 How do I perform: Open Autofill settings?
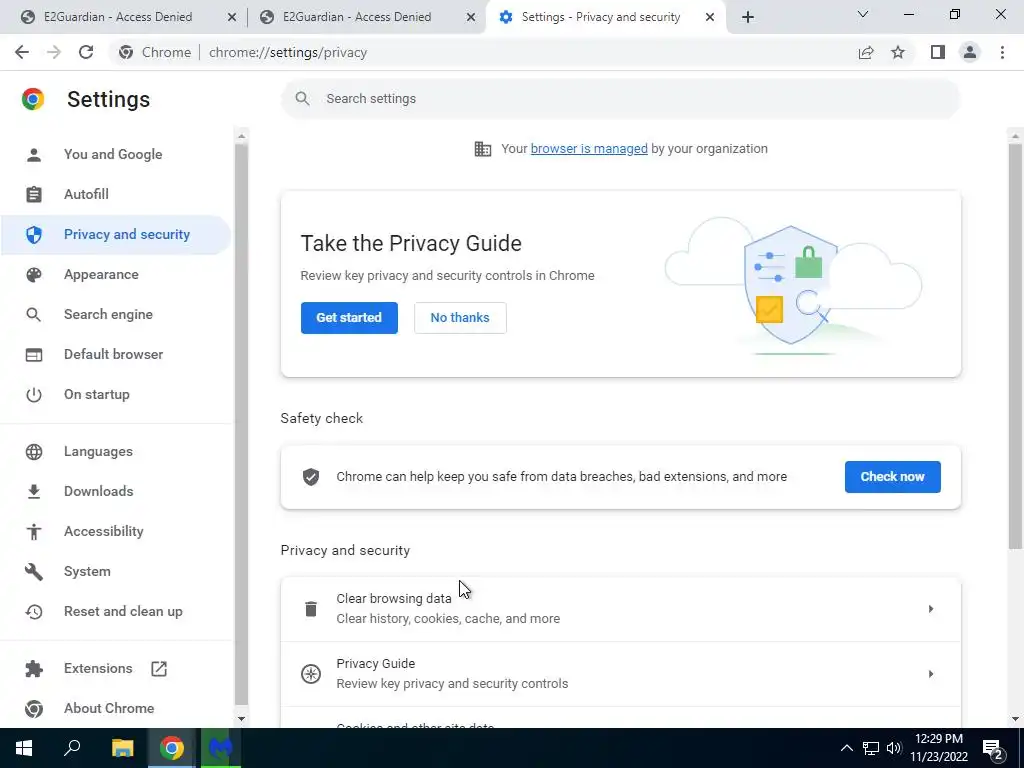pyautogui.click(x=116, y=195)
